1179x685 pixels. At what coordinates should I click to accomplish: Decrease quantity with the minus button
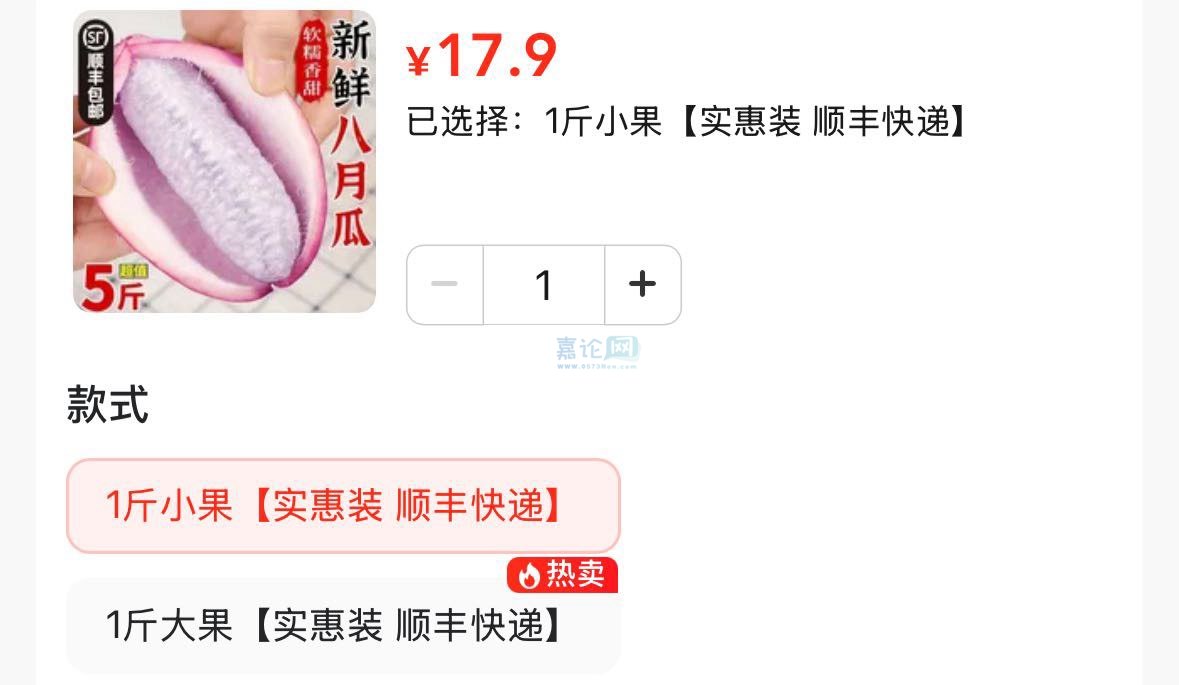(444, 285)
